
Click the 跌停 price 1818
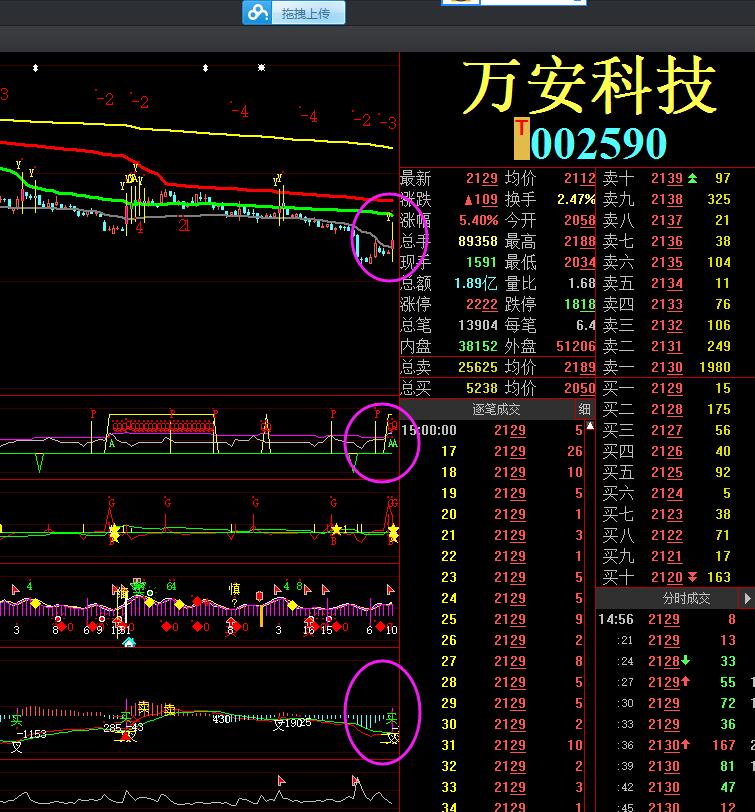tap(579, 304)
